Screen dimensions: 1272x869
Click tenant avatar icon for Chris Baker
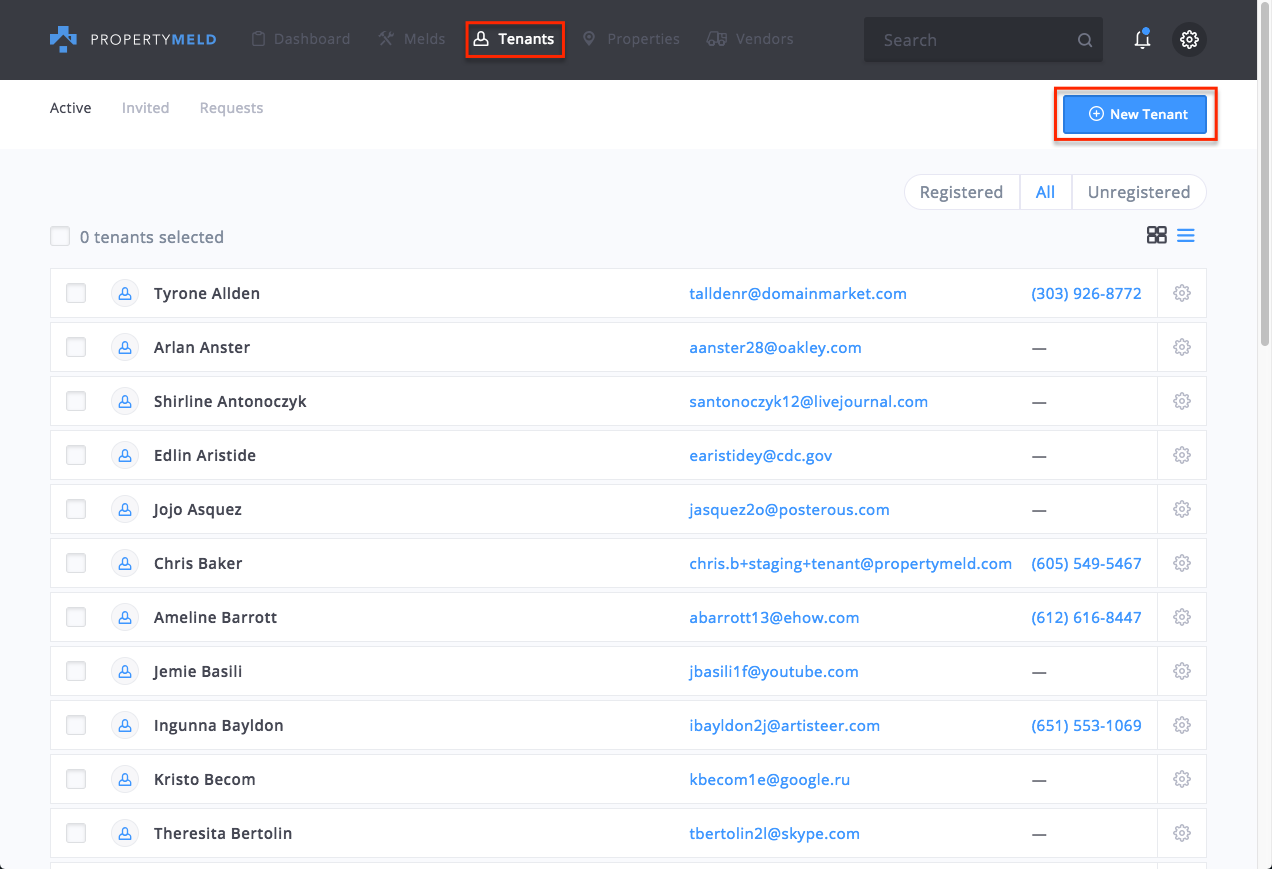point(125,563)
